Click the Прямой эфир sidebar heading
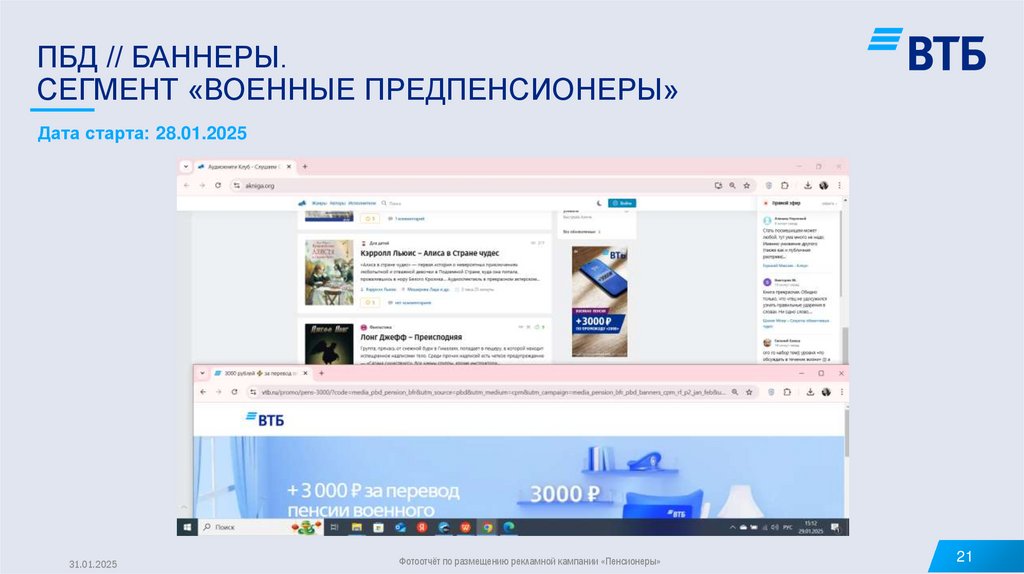This screenshot has height=574, width=1024. point(786,203)
